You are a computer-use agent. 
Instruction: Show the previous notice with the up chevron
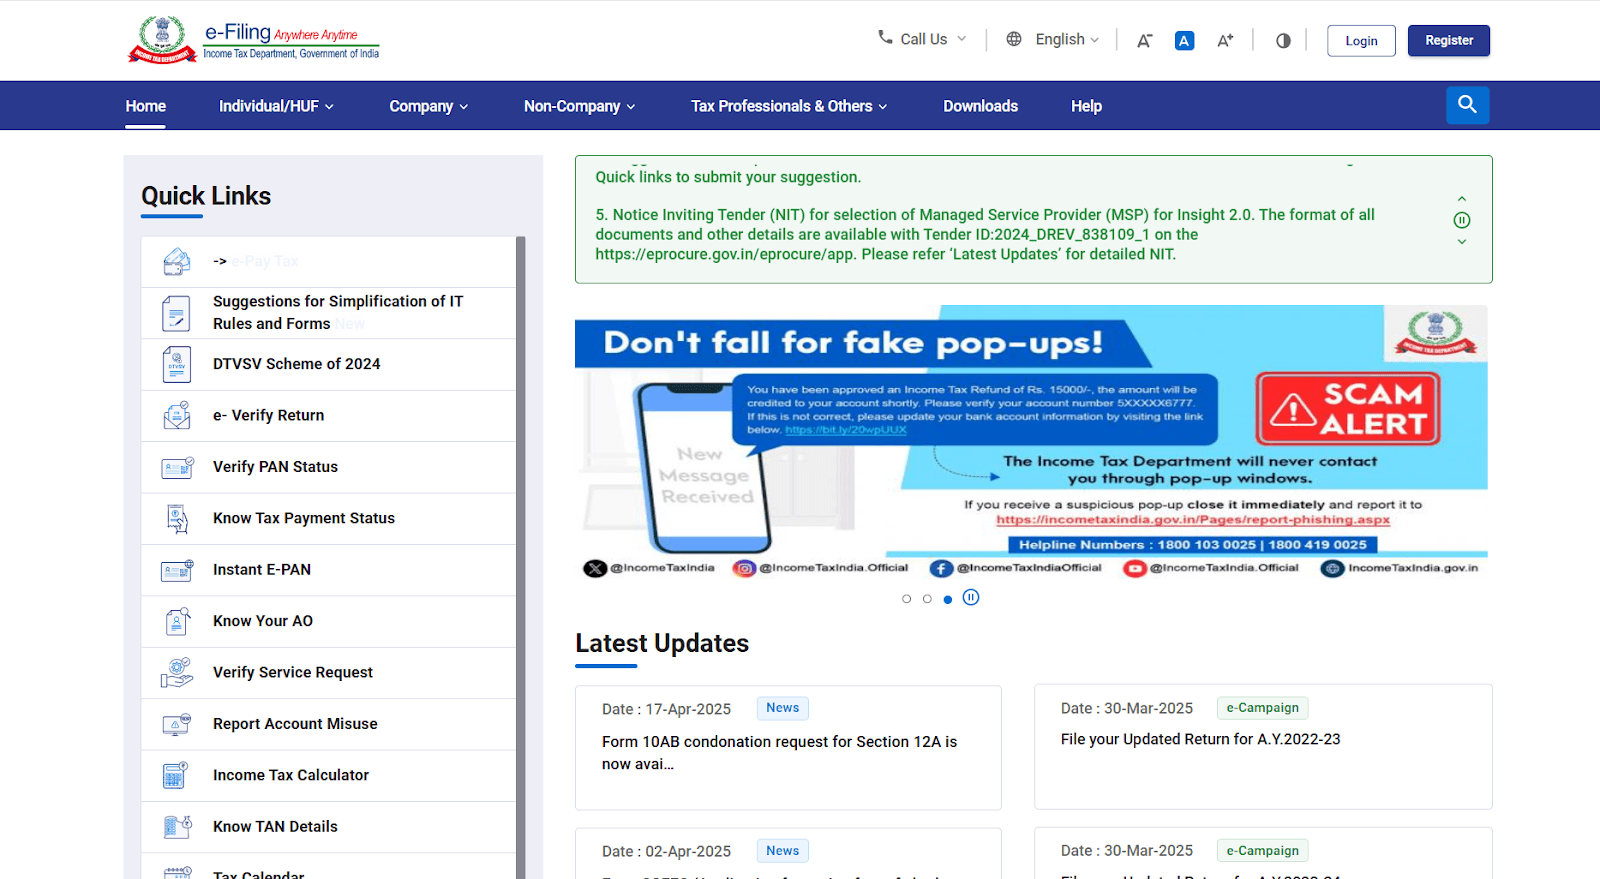point(1462,199)
